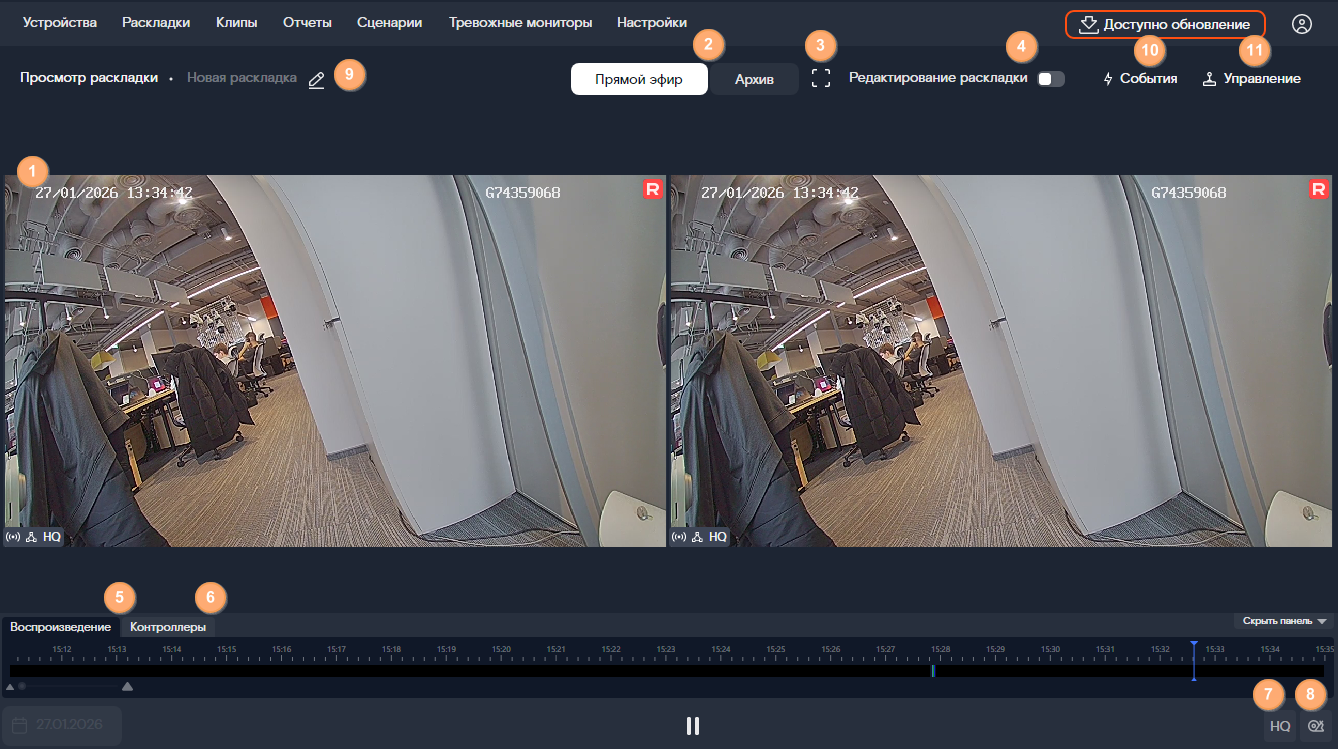Collapse panel via 'Скрыть панель' dropdown
1338x749 pixels.
point(1284,621)
